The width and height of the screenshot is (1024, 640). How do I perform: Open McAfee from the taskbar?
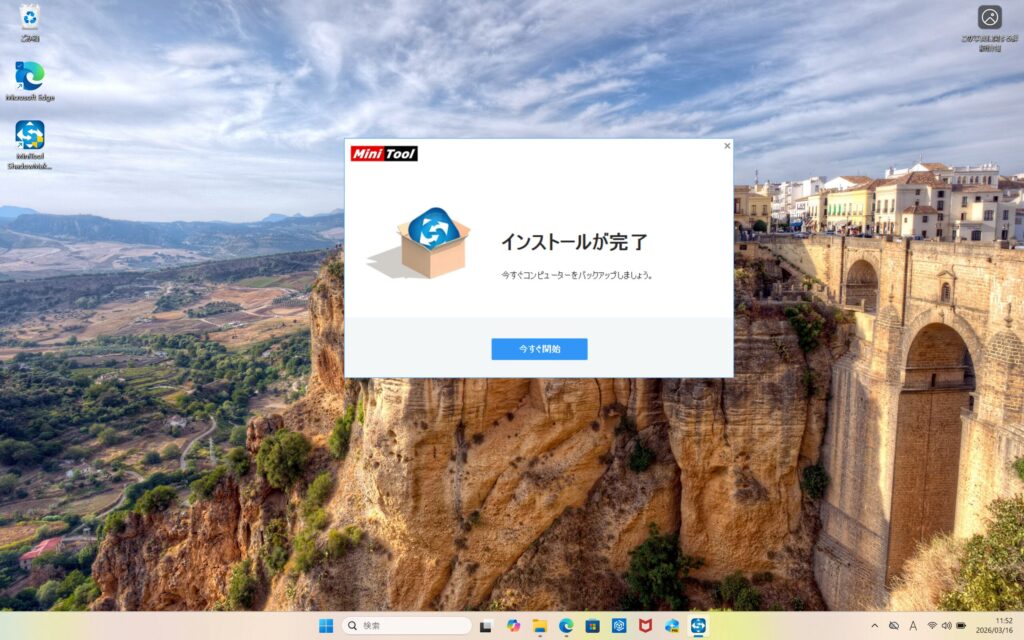645,626
